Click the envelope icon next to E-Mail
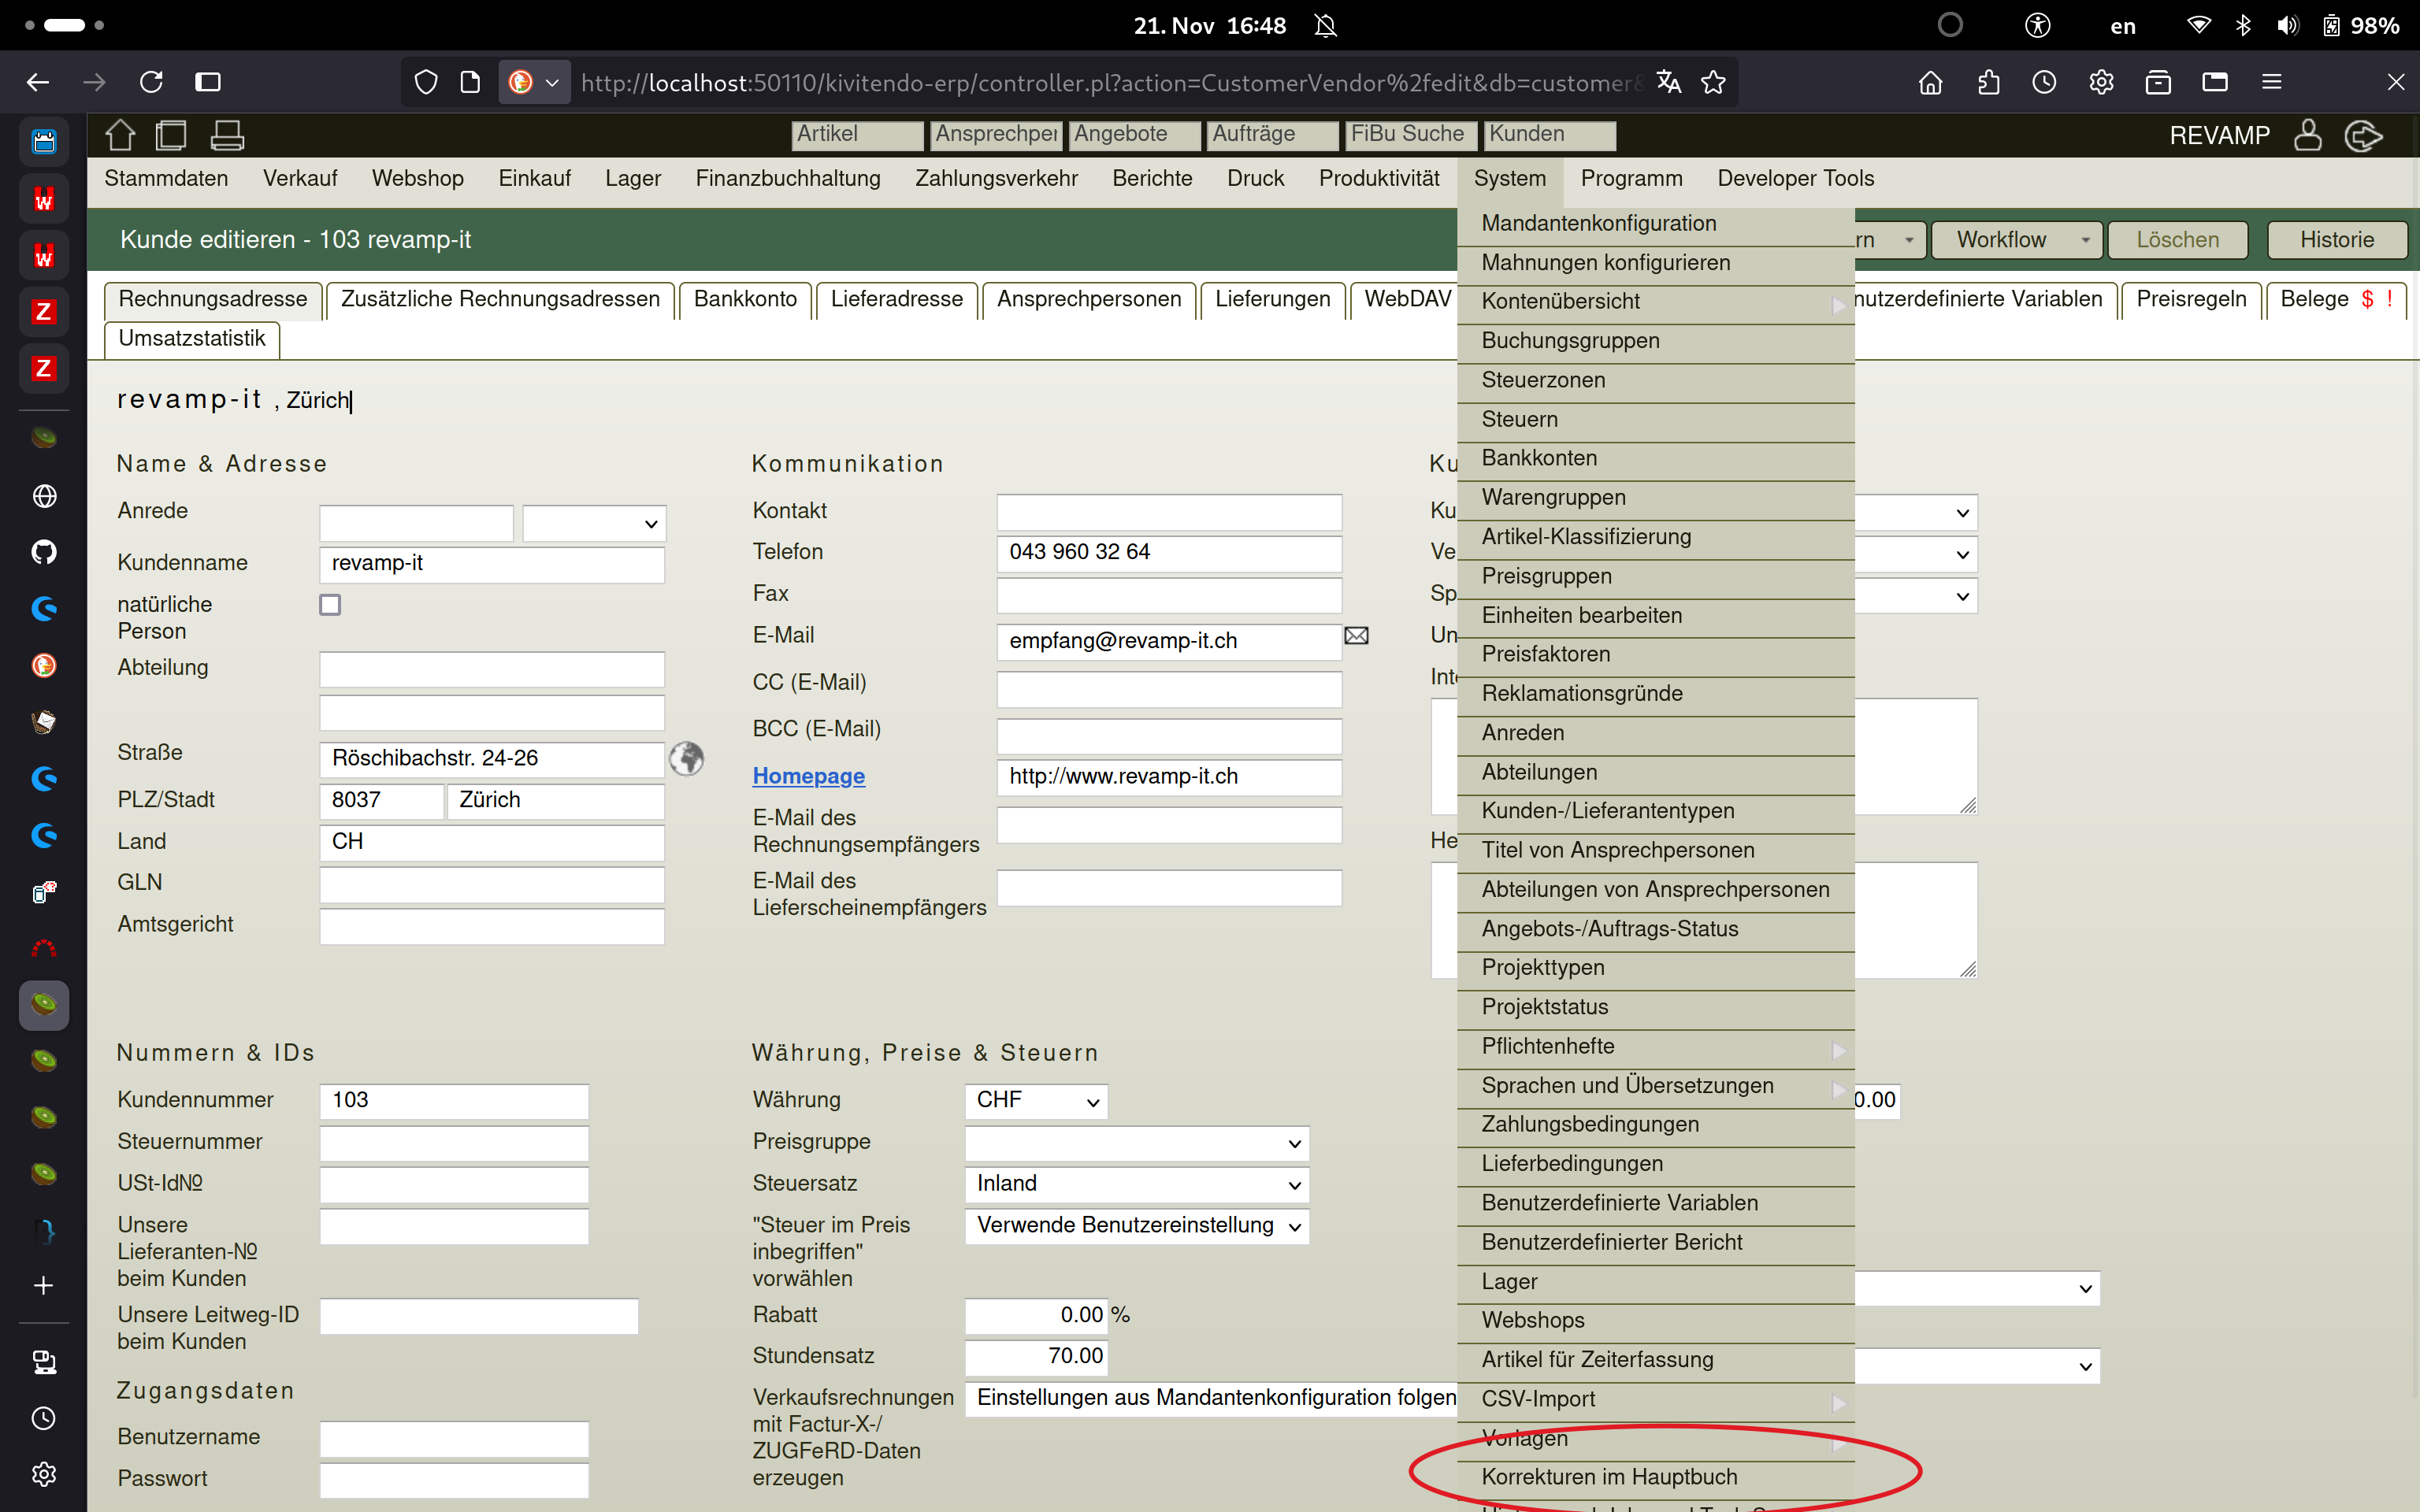Image resolution: width=2420 pixels, height=1512 pixels. coord(1356,636)
